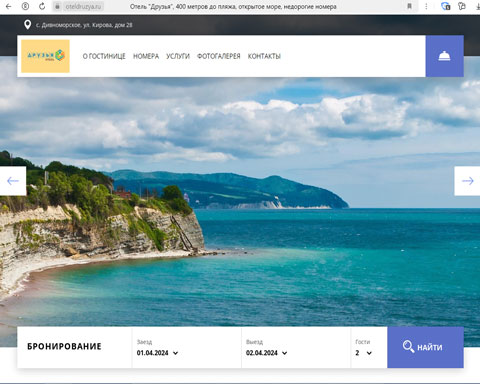Click the page title text in the address bar
480x384 pixels.
coord(233,6)
